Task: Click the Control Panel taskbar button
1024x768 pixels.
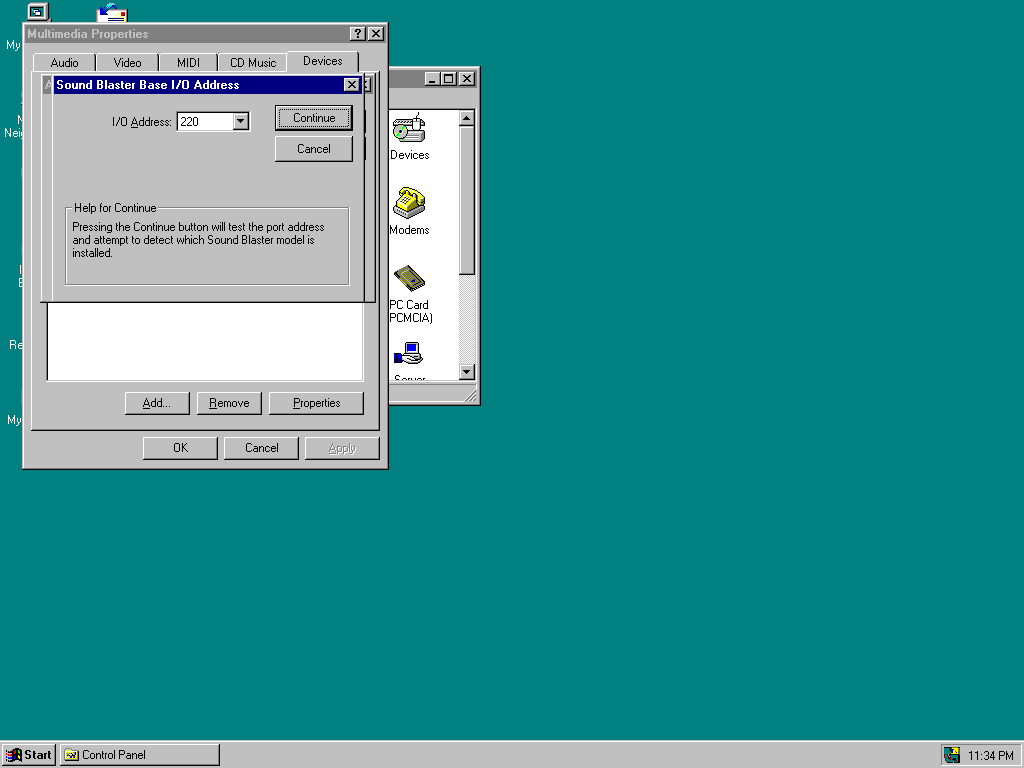Action: point(139,755)
